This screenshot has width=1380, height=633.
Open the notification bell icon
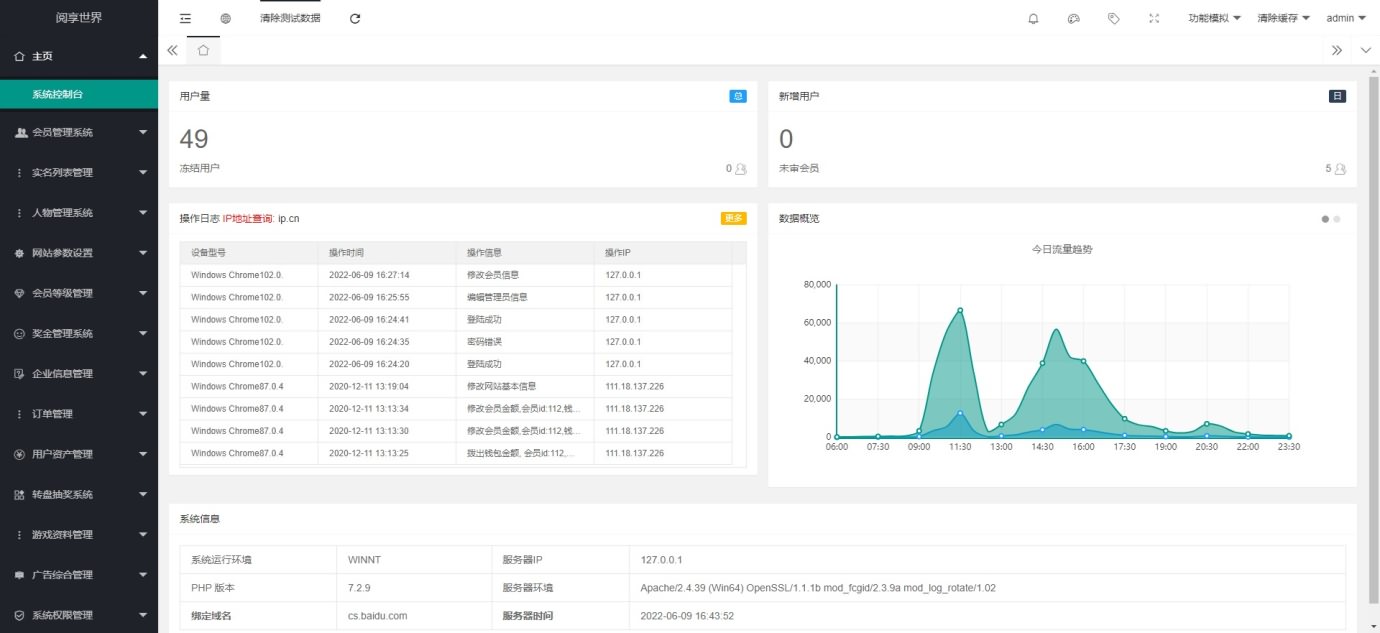tap(1033, 18)
